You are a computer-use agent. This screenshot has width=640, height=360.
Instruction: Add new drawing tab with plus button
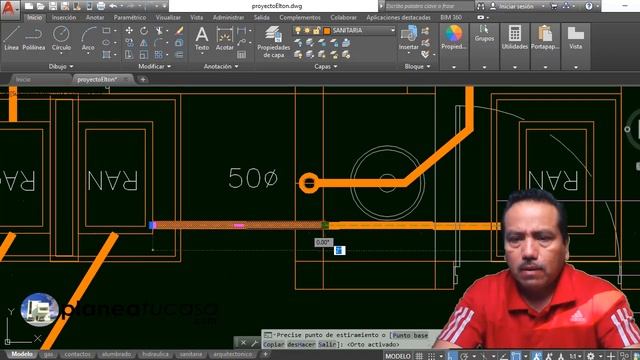[143, 80]
